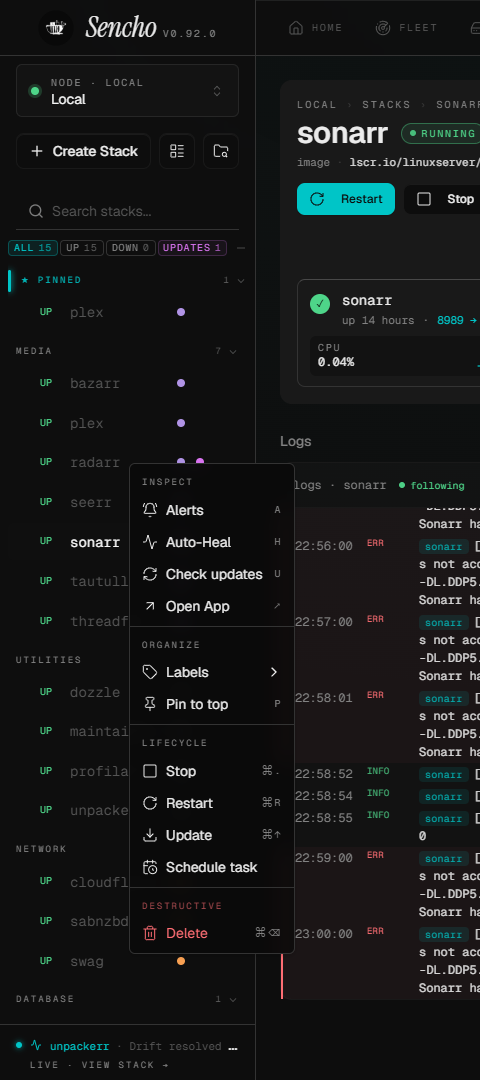The width and height of the screenshot is (480, 1080).
Task: Click the Update download icon
Action: [149, 835]
